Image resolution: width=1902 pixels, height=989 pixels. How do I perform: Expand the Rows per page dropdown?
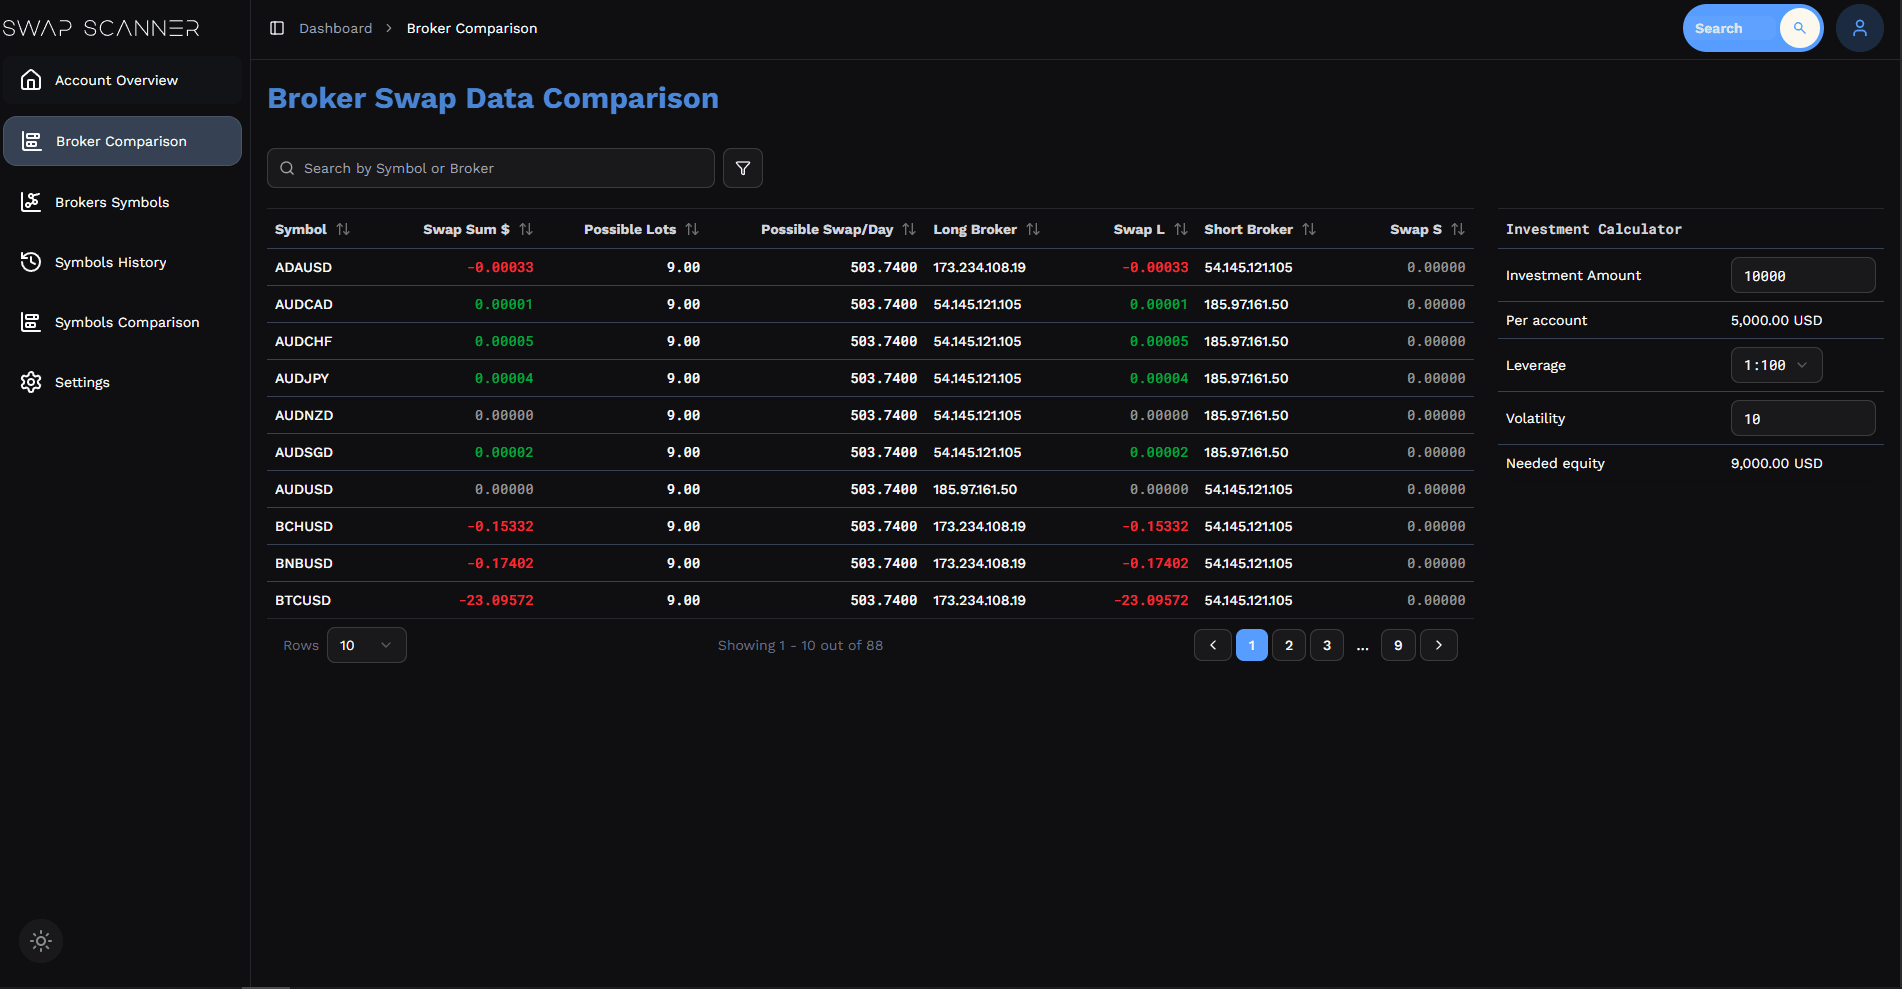pyautogui.click(x=366, y=645)
